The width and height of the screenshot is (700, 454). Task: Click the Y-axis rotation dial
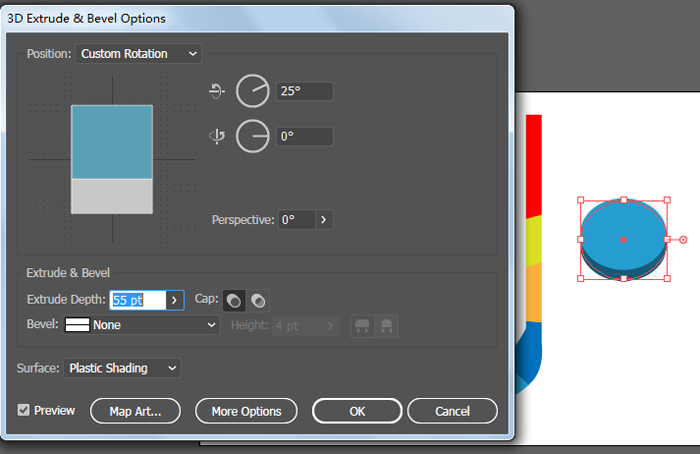click(253, 136)
